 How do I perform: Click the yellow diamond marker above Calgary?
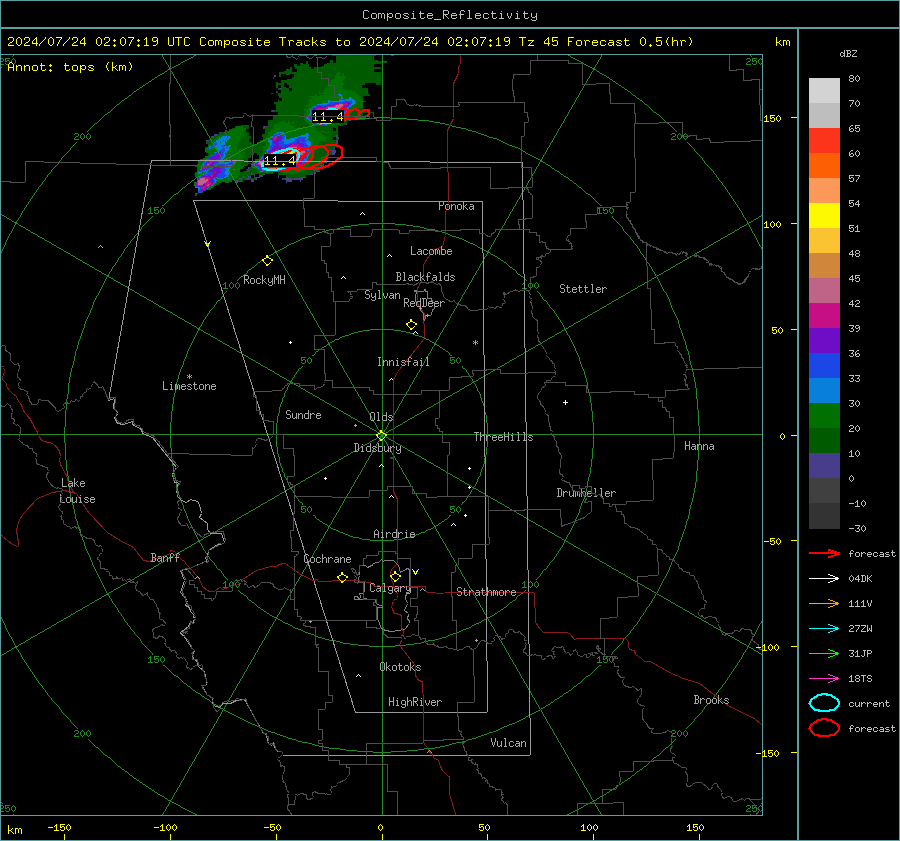(395, 576)
